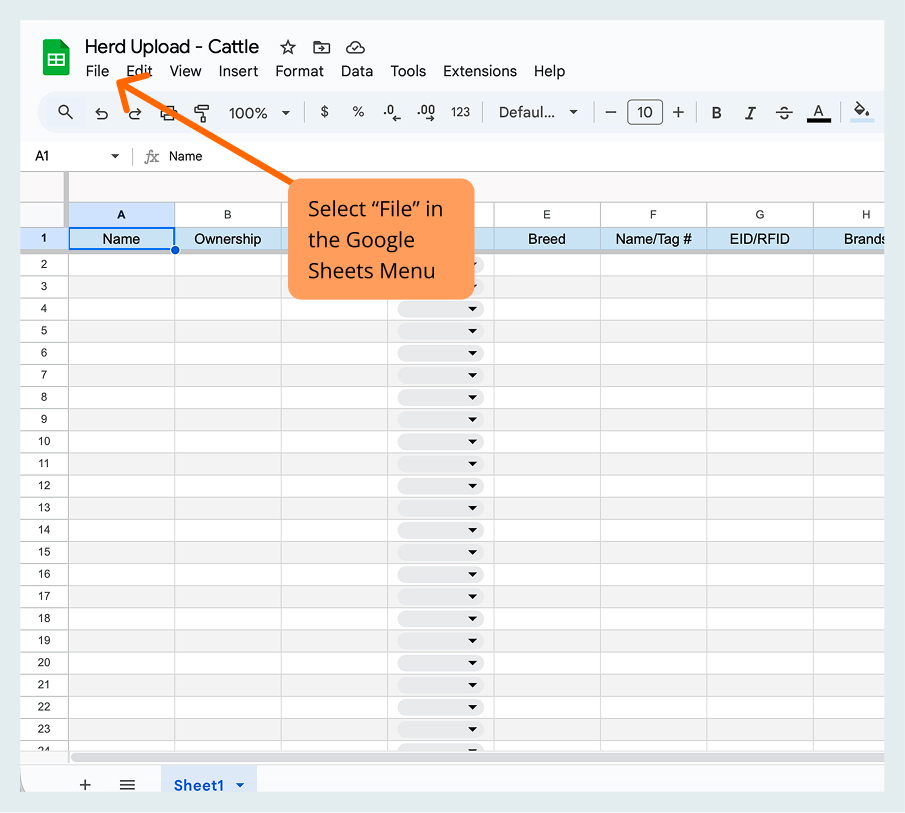
Task: Open the all sheets list icon
Action: tap(127, 785)
